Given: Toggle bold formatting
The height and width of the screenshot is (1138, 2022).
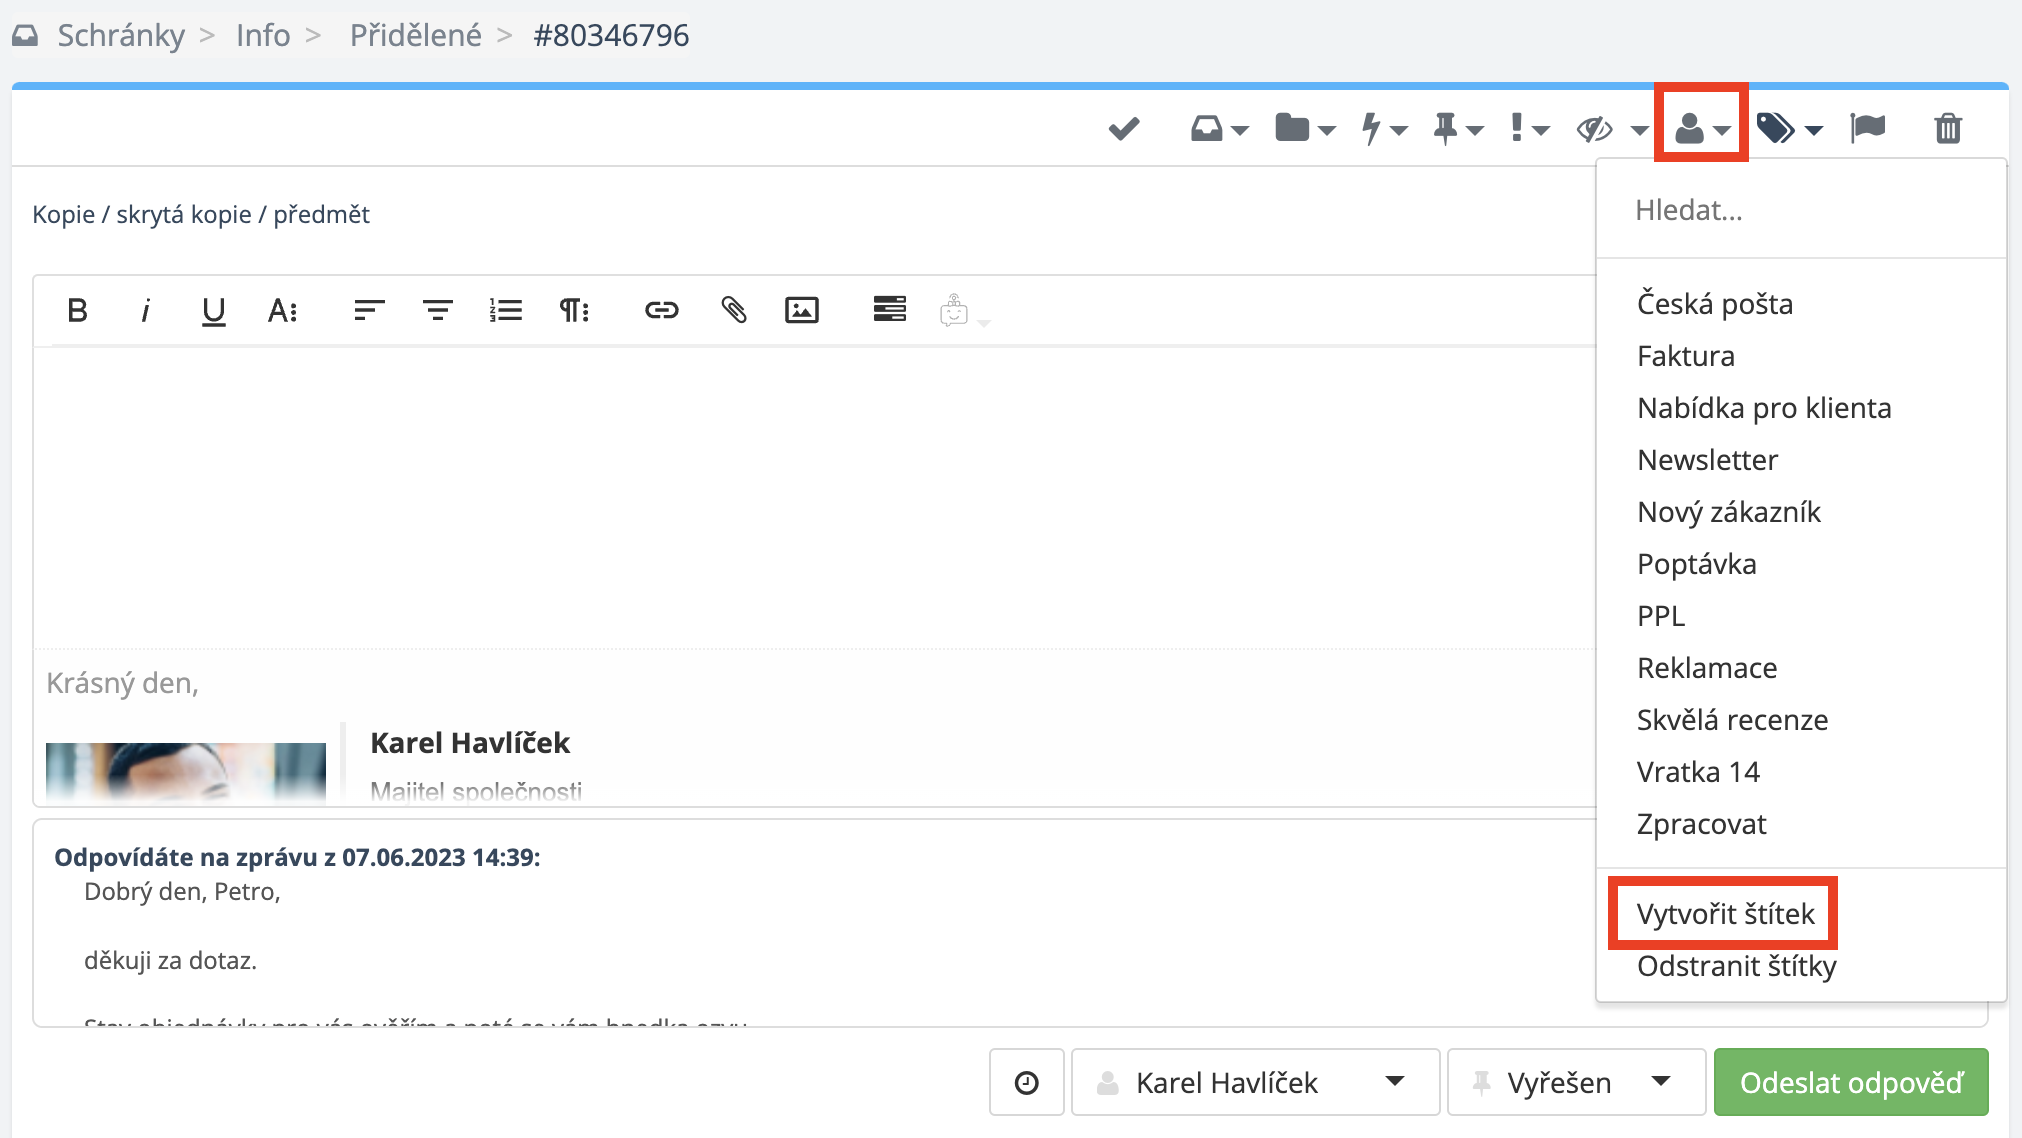Looking at the screenshot, I should [x=77, y=311].
